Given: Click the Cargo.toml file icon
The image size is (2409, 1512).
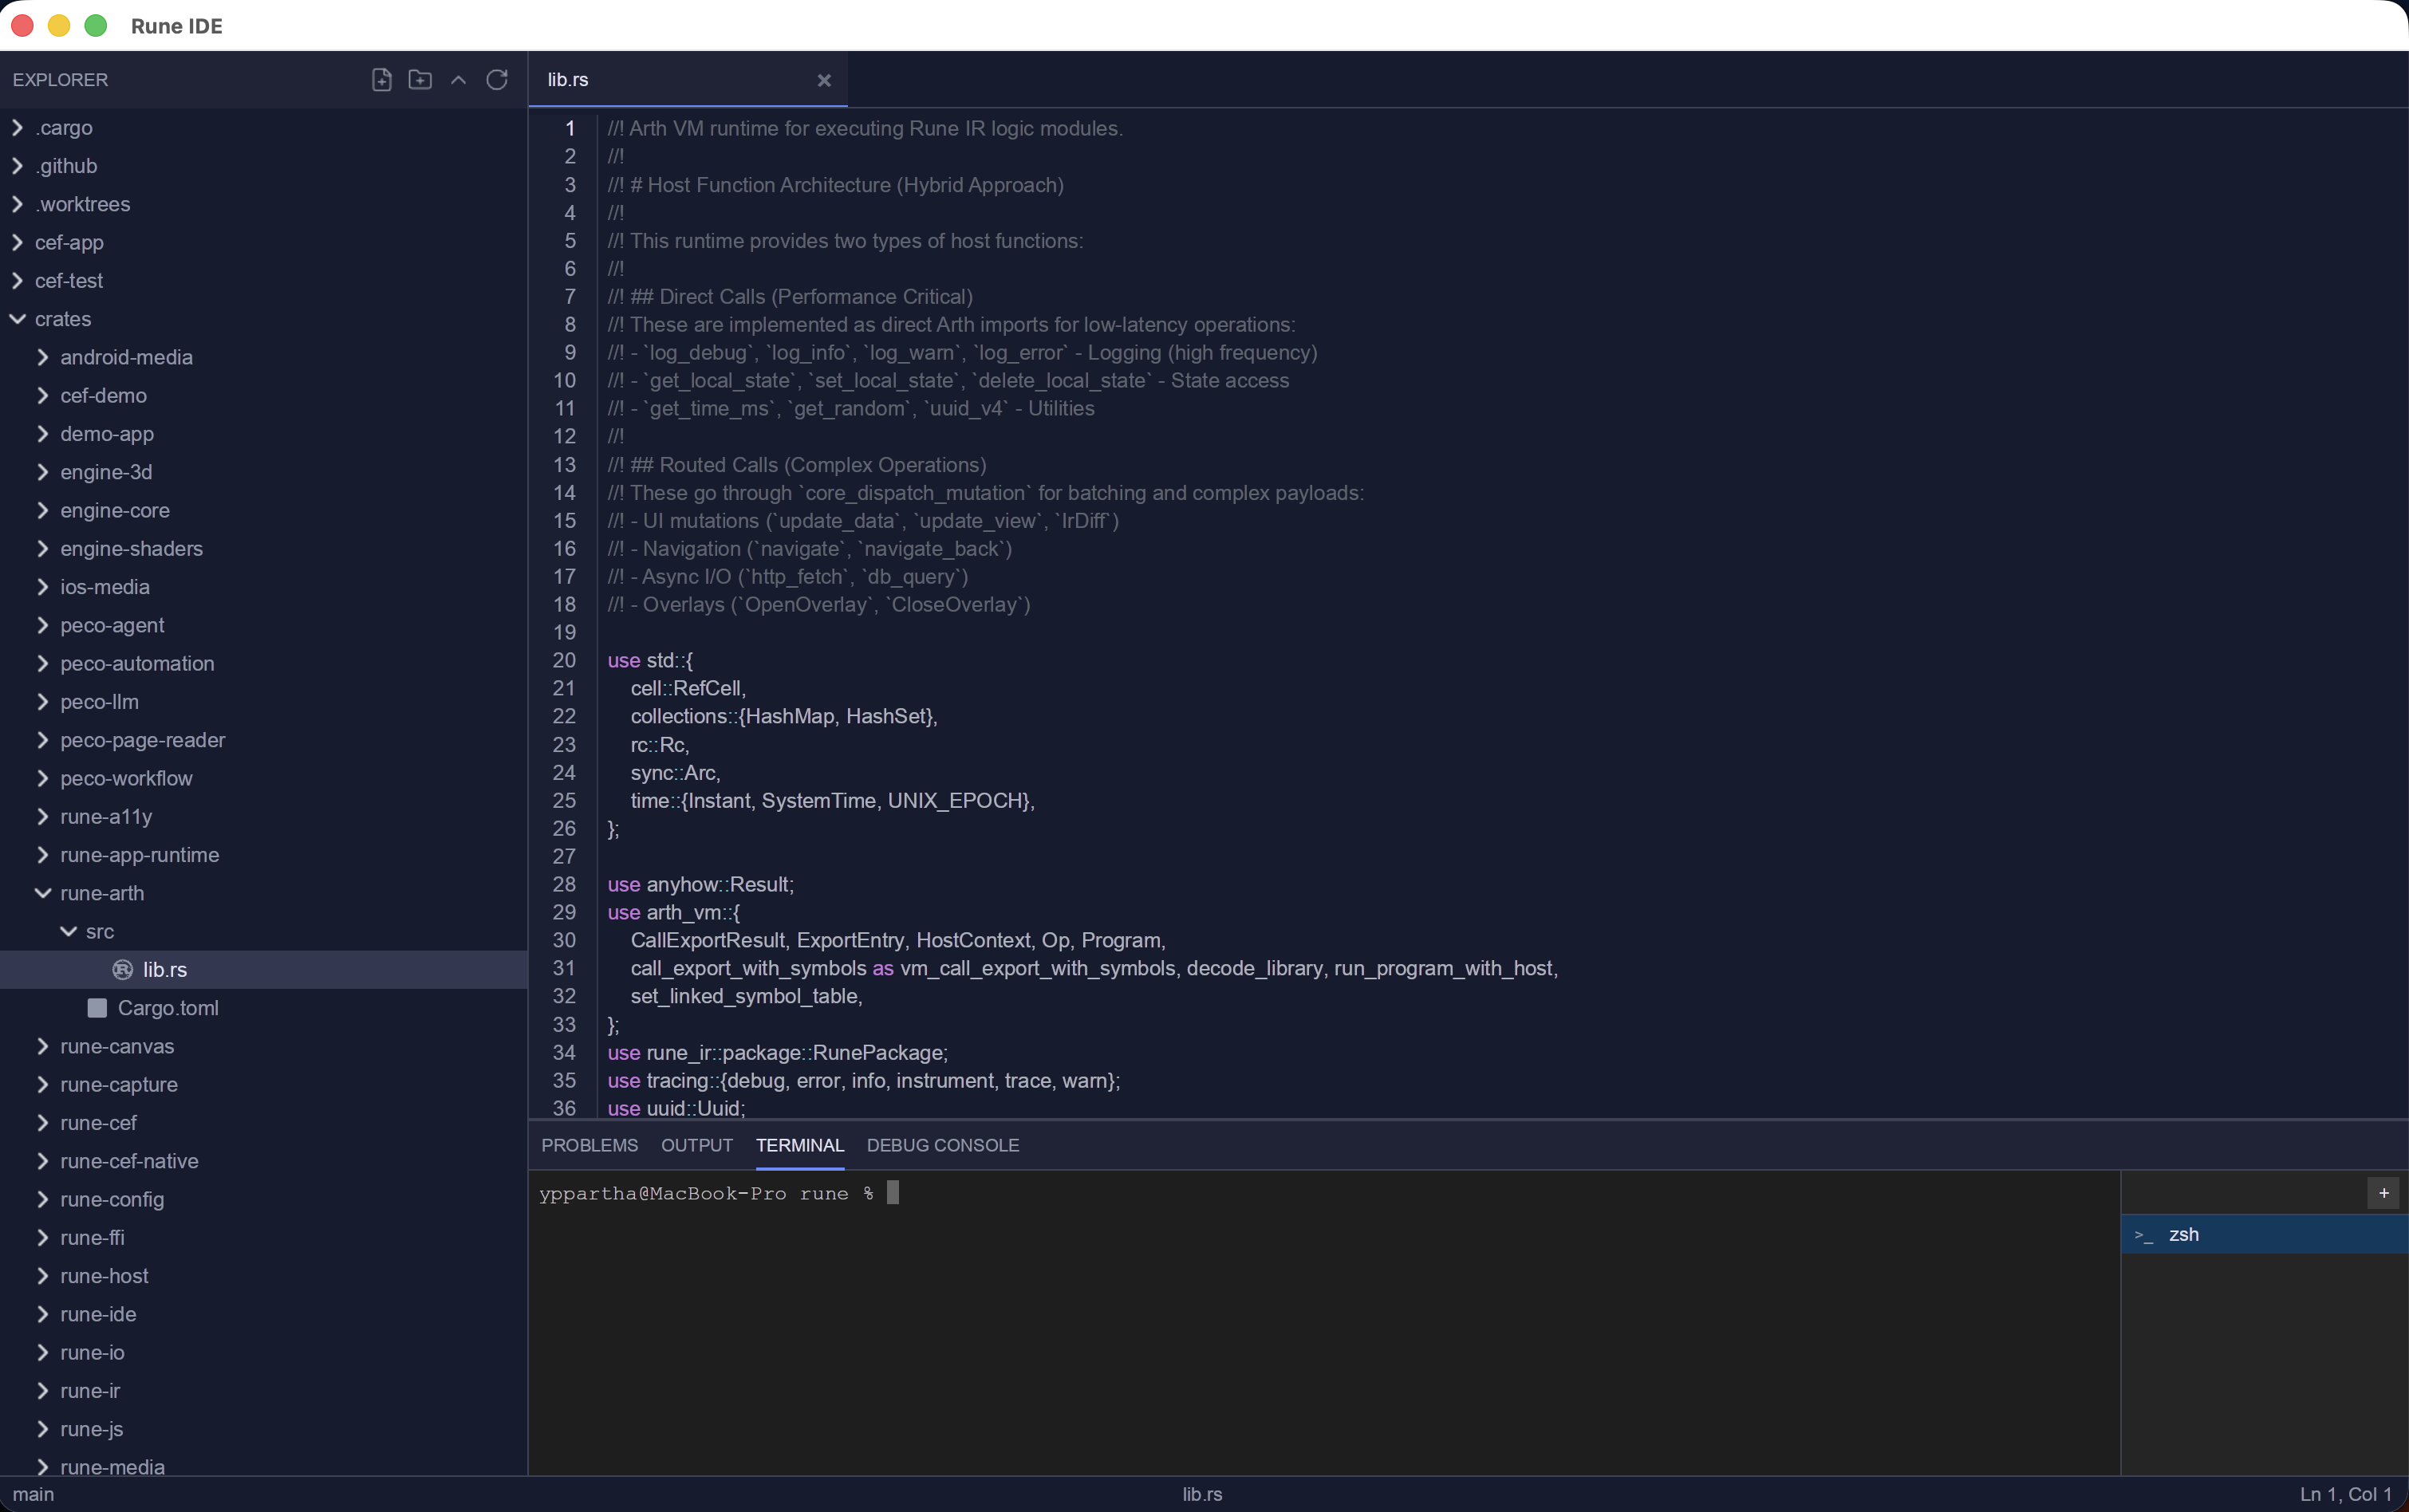Looking at the screenshot, I should point(97,1007).
